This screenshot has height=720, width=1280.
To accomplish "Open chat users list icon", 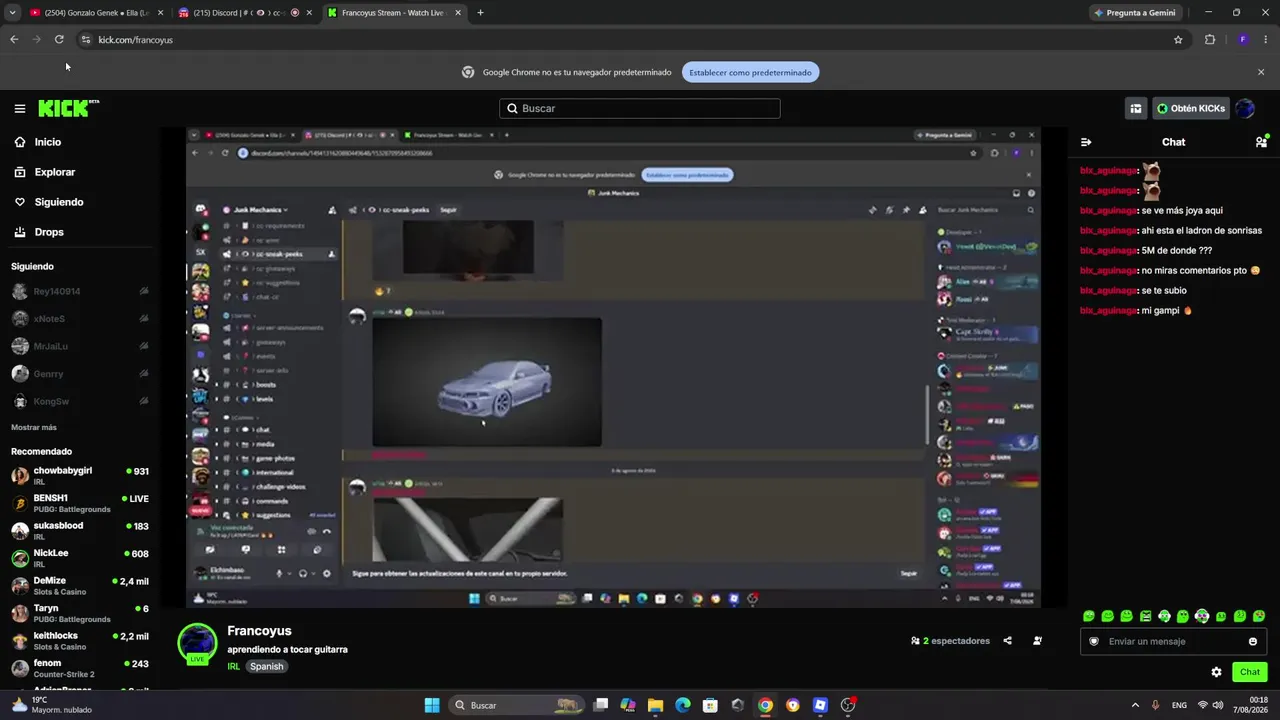I will click(1261, 142).
